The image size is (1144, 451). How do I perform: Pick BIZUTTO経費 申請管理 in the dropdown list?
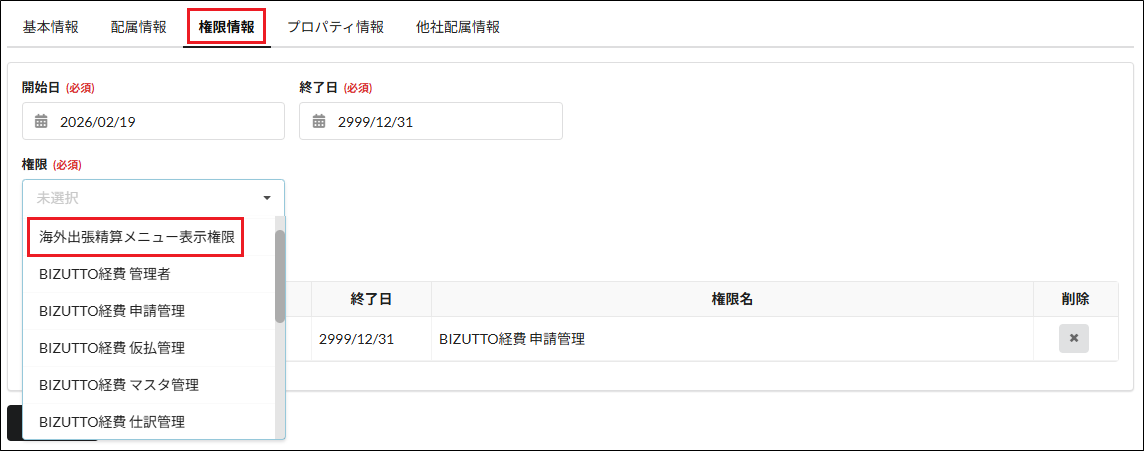click(x=112, y=311)
